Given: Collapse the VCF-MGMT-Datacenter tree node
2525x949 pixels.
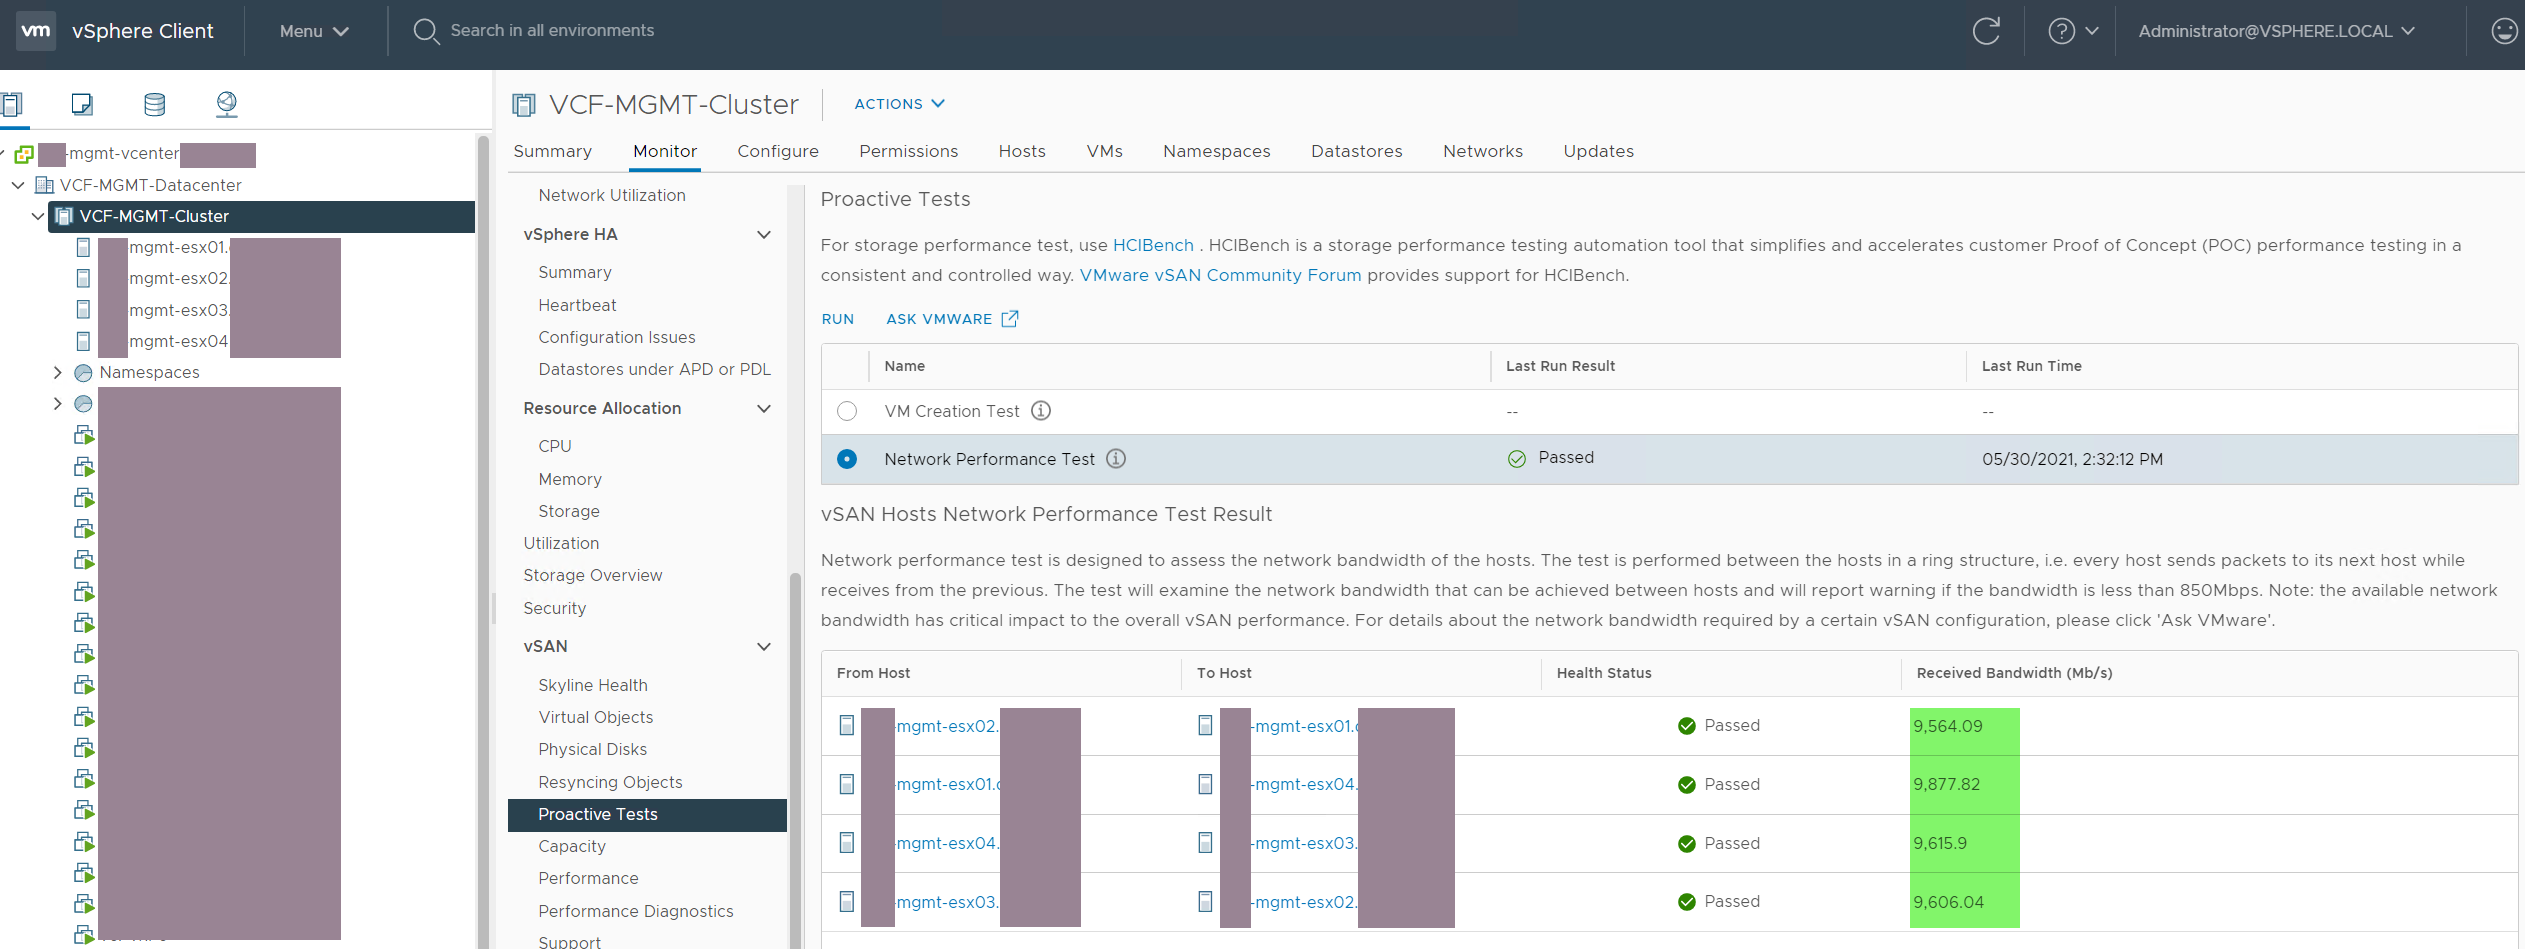Looking at the screenshot, I should point(18,185).
